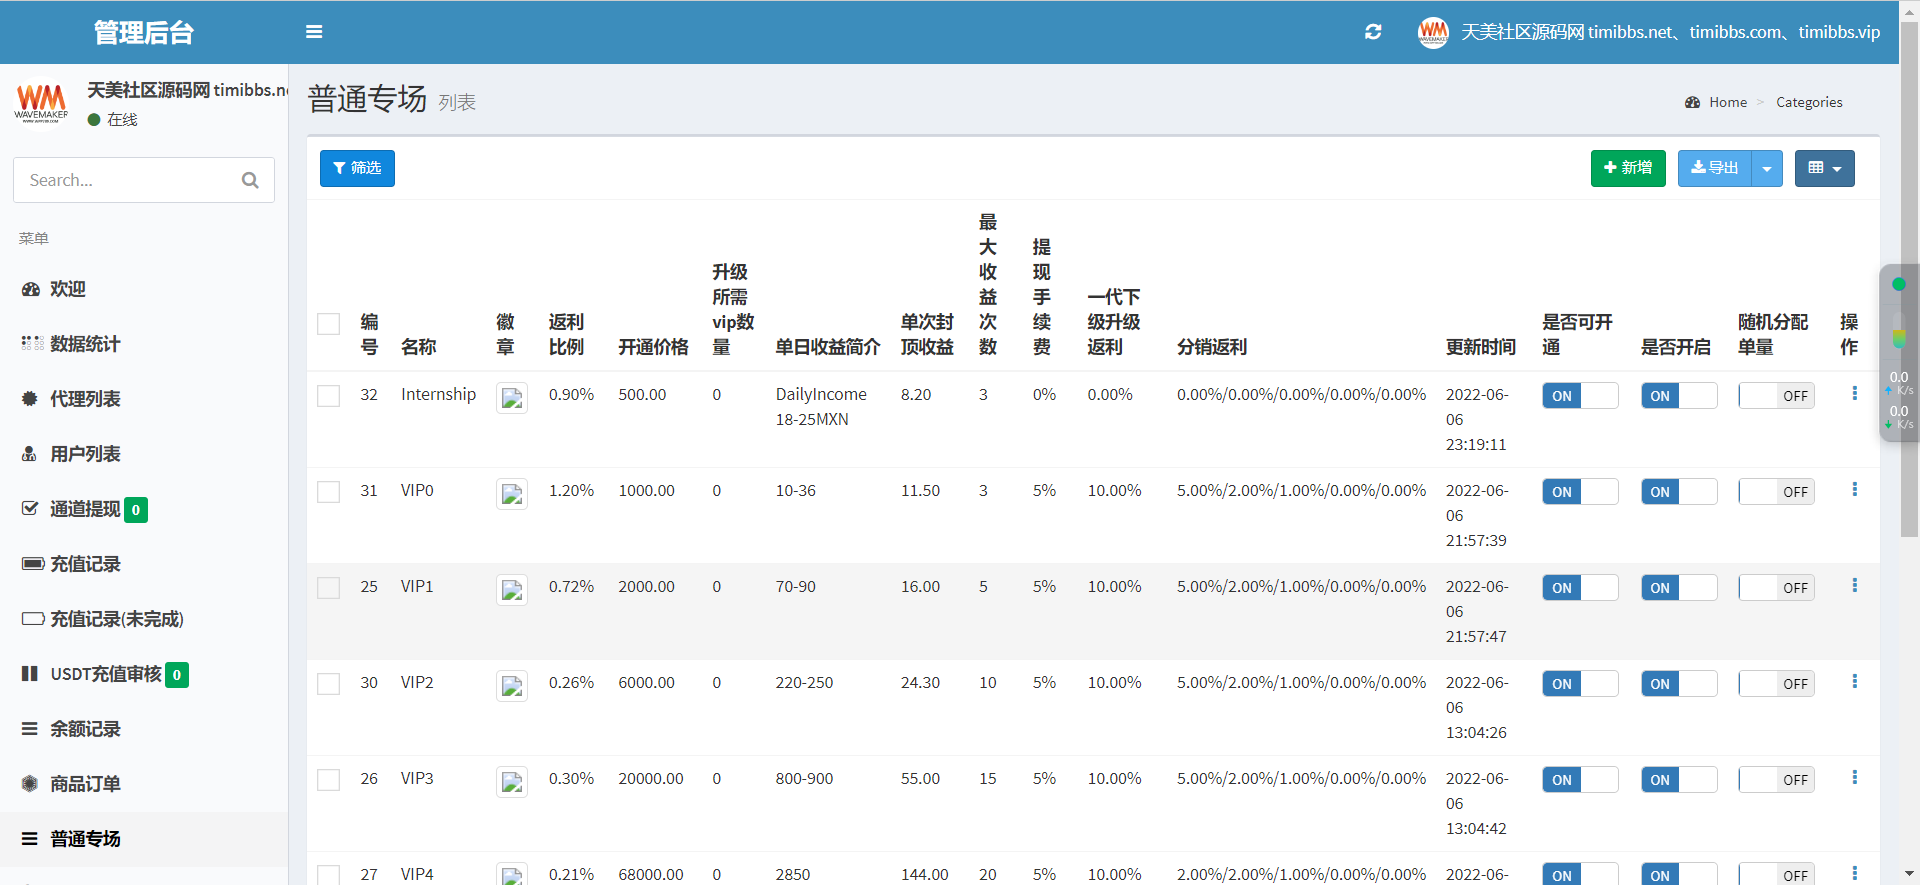Click the 导出 export button
The height and width of the screenshot is (885, 1920).
point(1715,168)
